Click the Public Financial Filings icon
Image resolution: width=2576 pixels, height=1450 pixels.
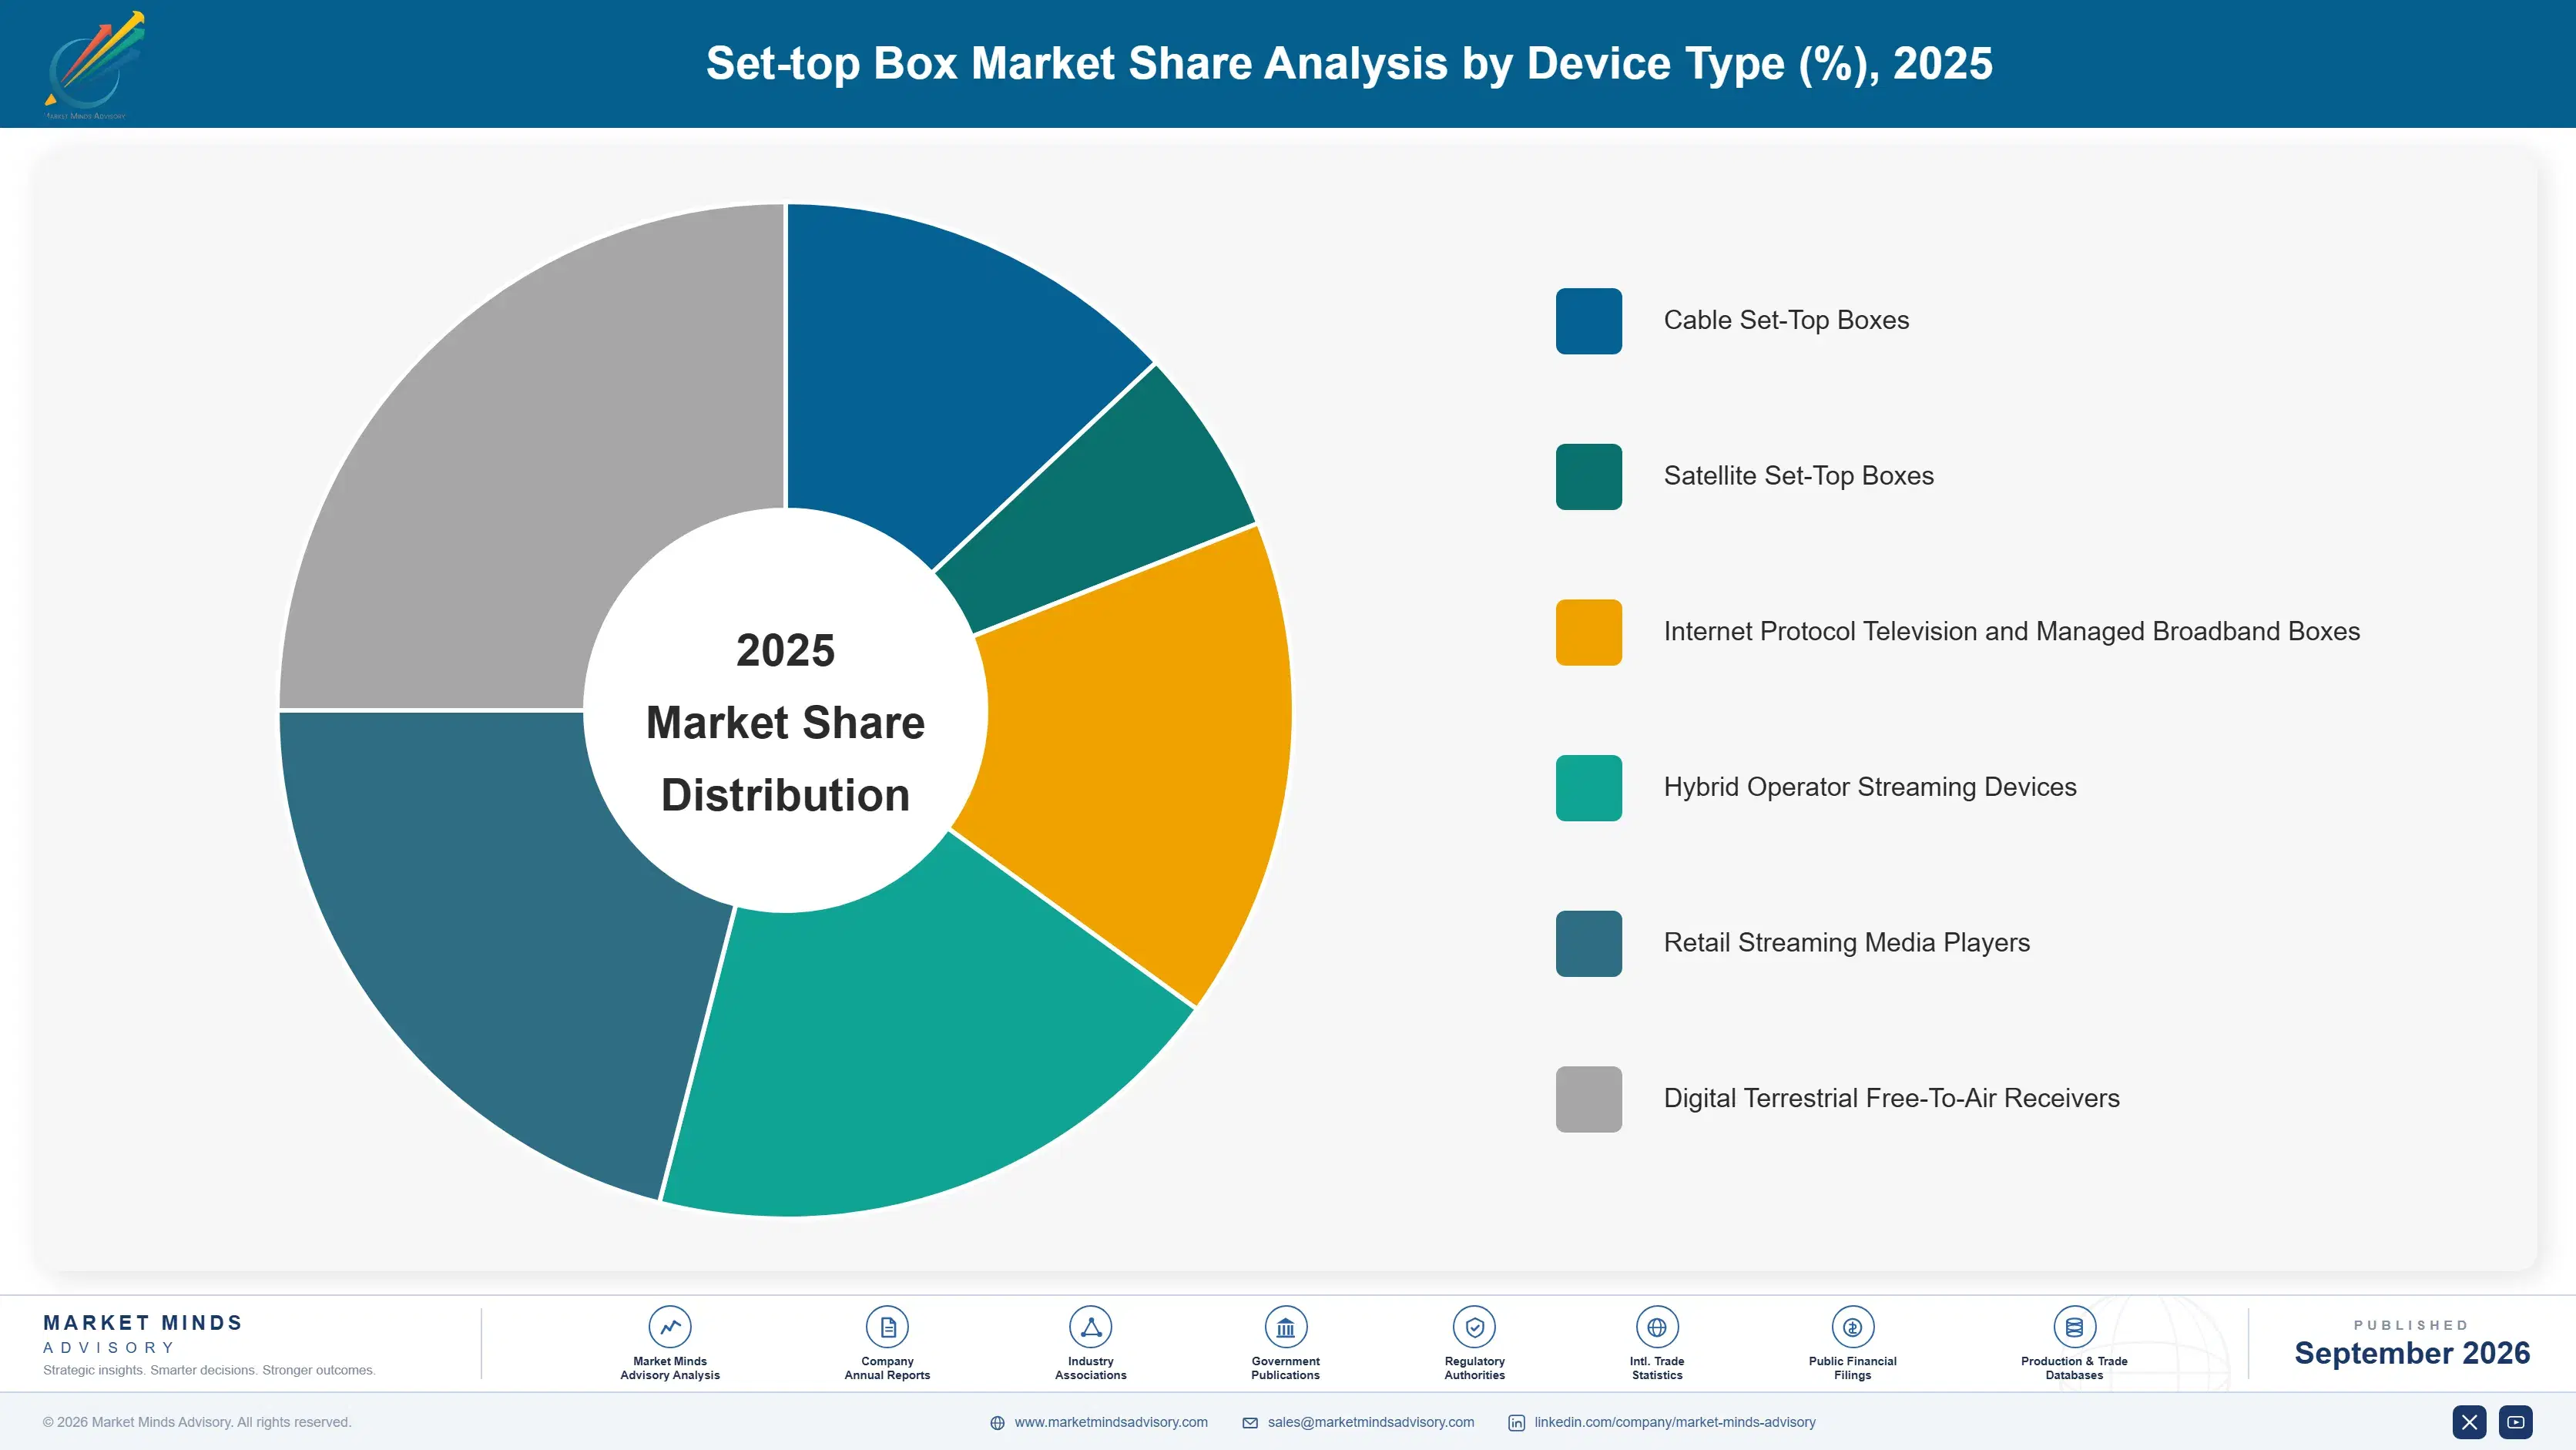[1852, 1327]
